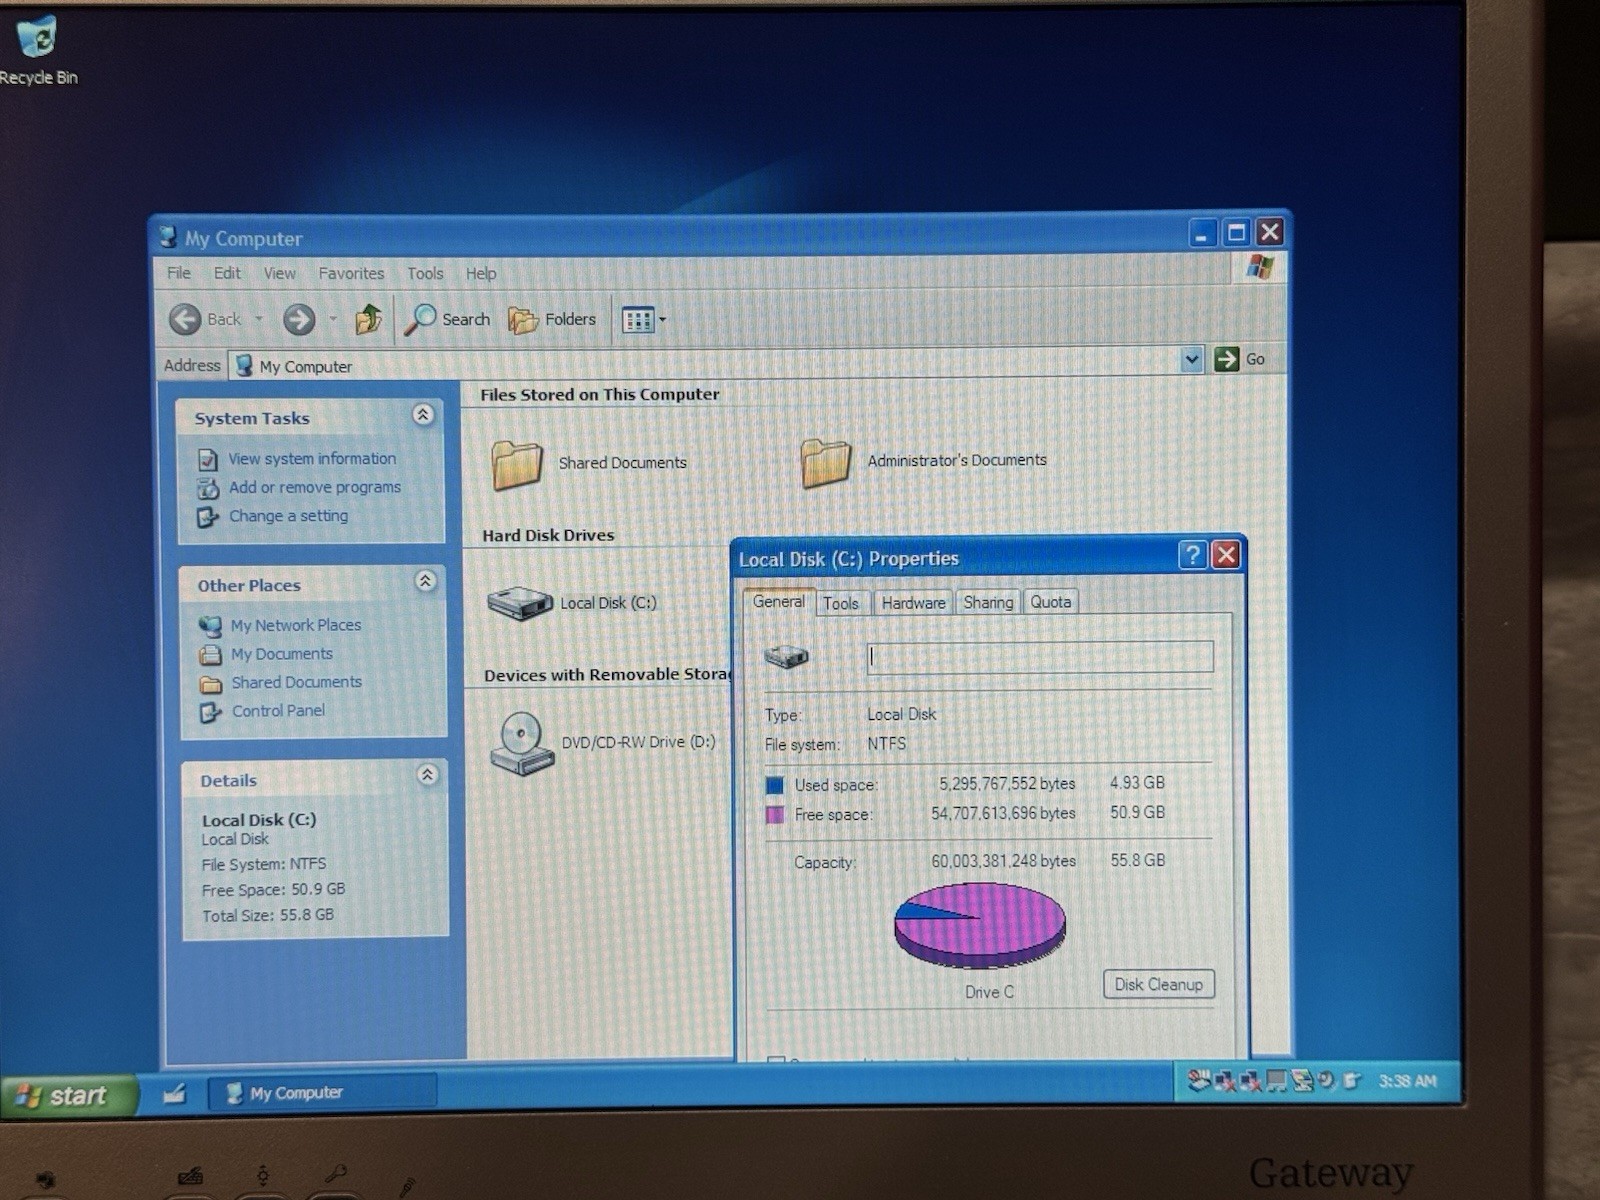Open the Search tool
Screen dimensions: 1600x1200
pyautogui.click(x=447, y=319)
